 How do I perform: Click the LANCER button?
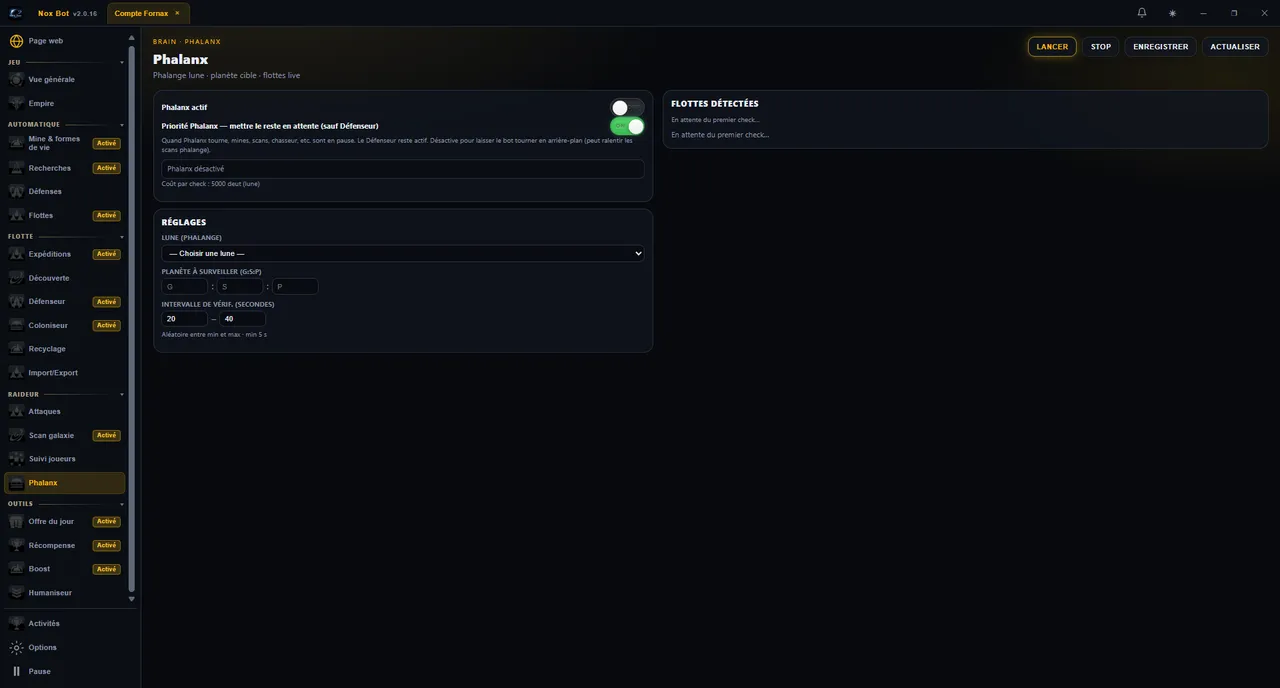point(1052,47)
